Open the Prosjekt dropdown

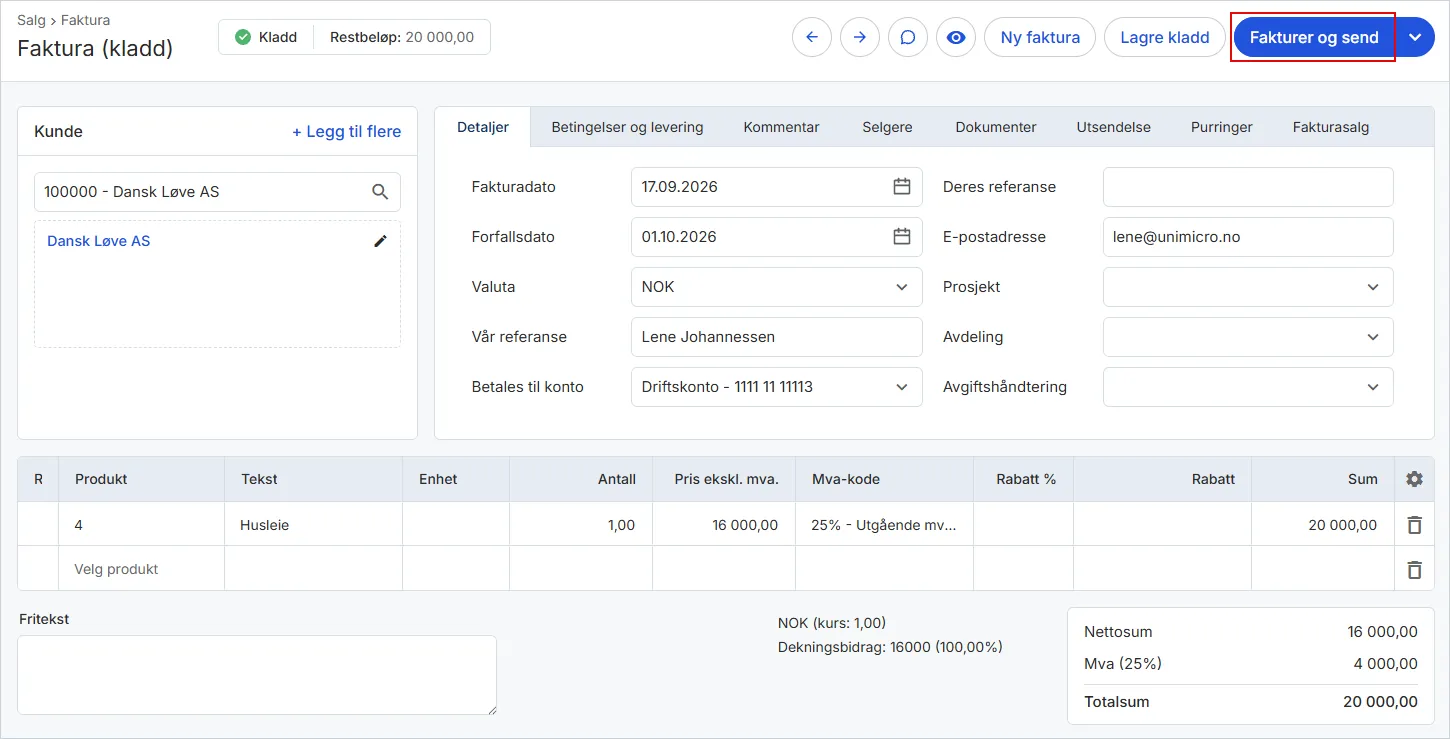1248,287
